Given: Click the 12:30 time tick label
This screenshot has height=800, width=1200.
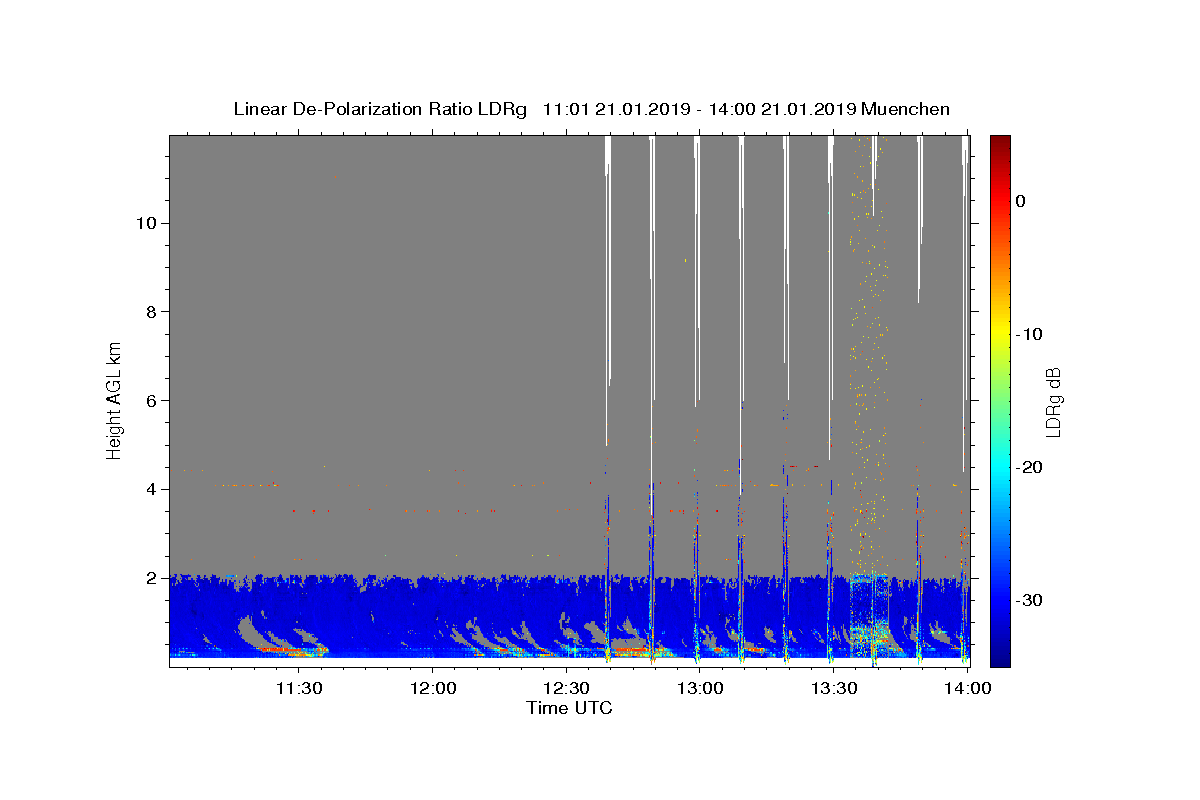Looking at the screenshot, I should tap(566, 688).
